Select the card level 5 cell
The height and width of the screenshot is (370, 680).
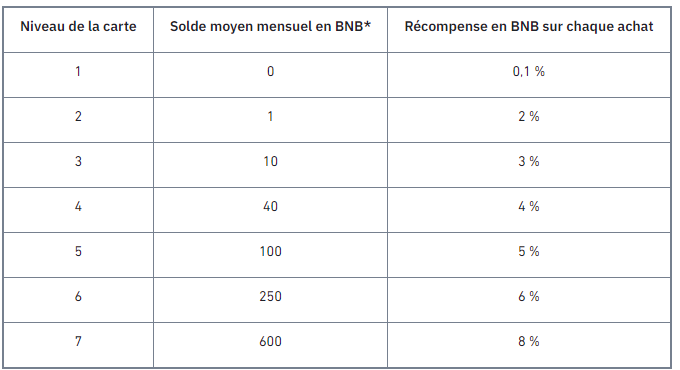78,252
